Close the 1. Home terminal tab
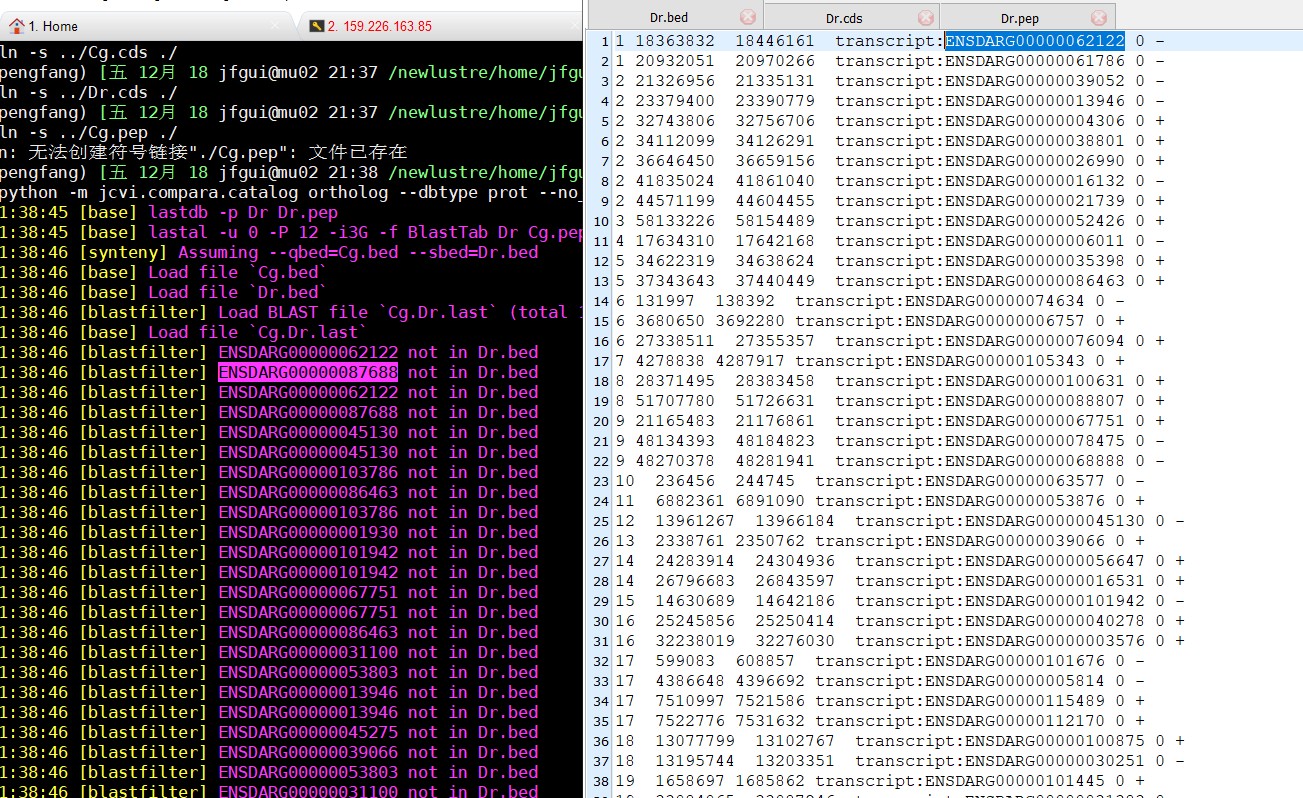The image size is (1303, 798). pyautogui.click(x=276, y=26)
